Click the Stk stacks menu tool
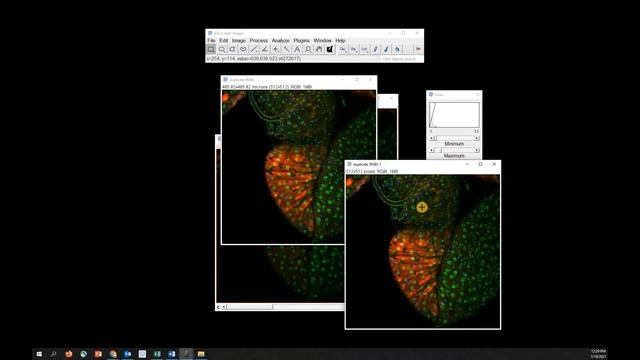This screenshot has height=360, width=640. point(354,49)
